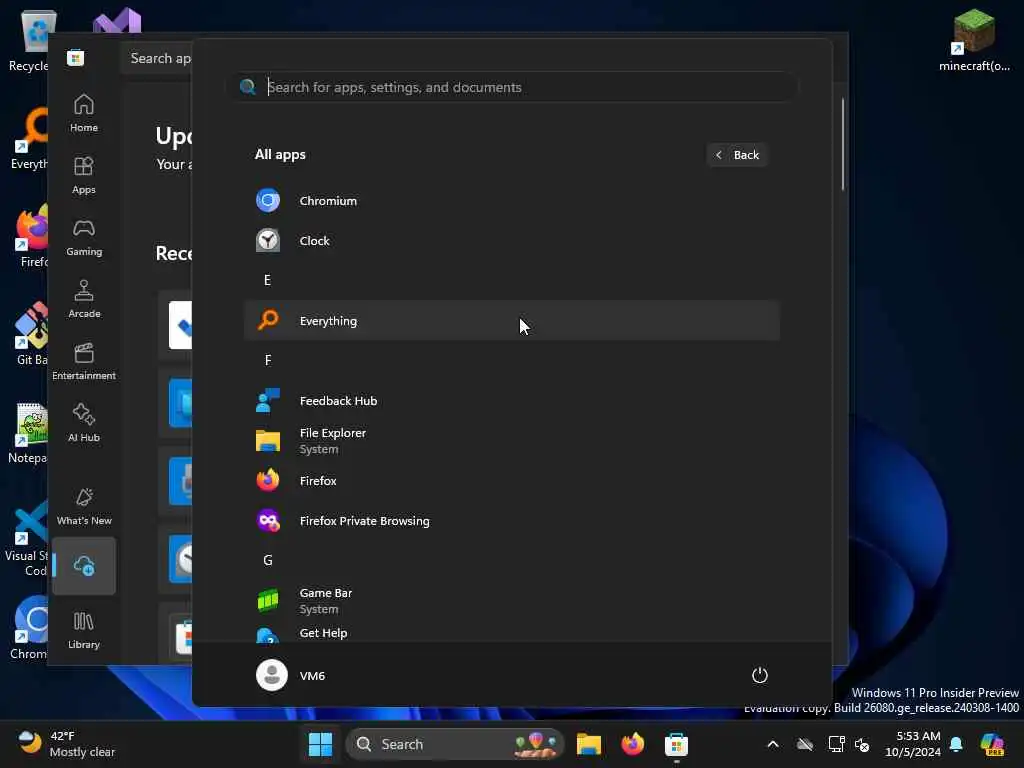Open AI Hub in Microsoft Store
This screenshot has width=1024, height=768.
84,423
